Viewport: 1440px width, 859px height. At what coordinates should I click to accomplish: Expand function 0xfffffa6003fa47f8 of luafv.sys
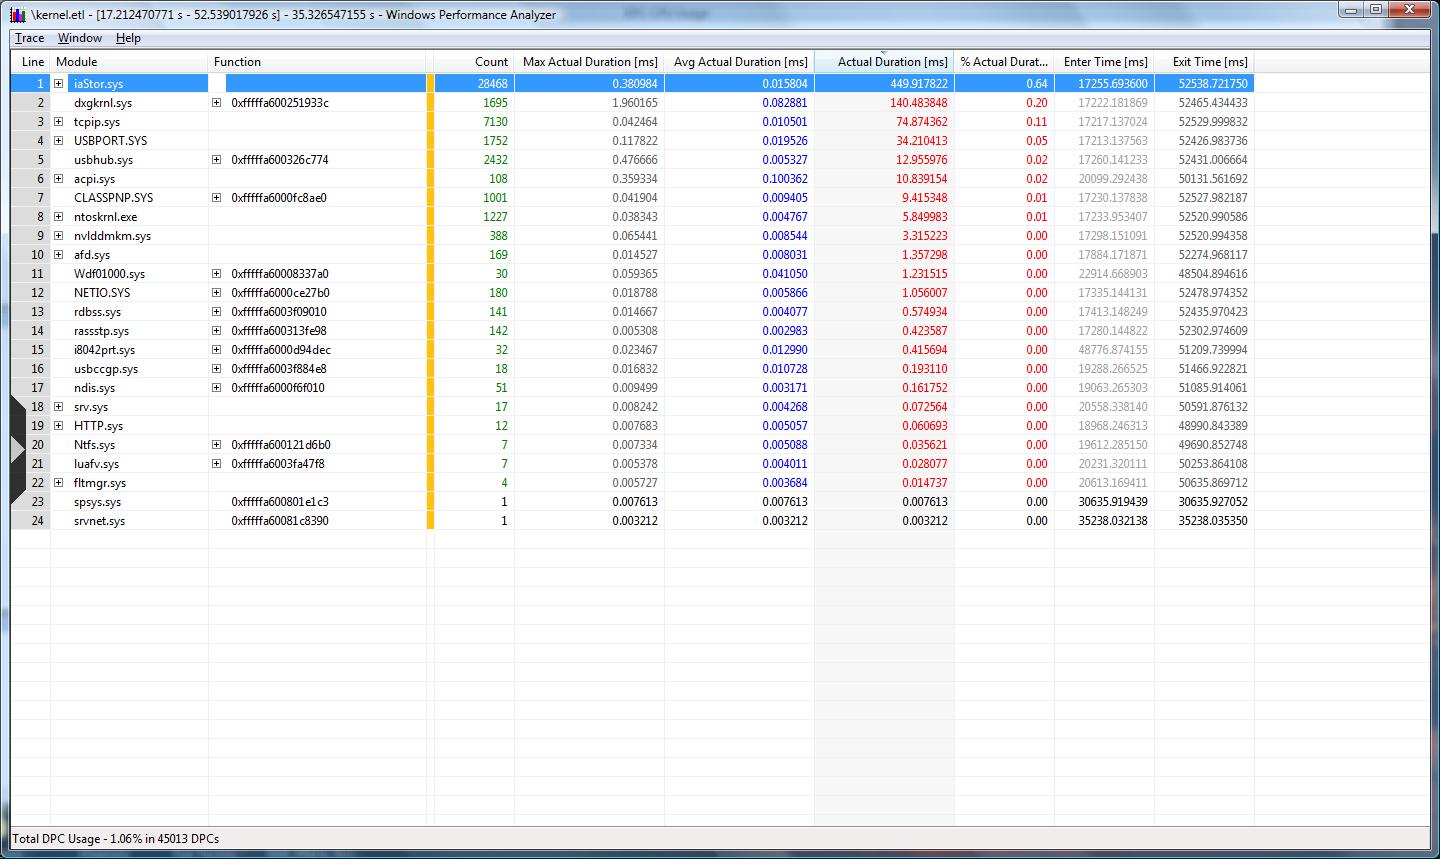[216, 464]
